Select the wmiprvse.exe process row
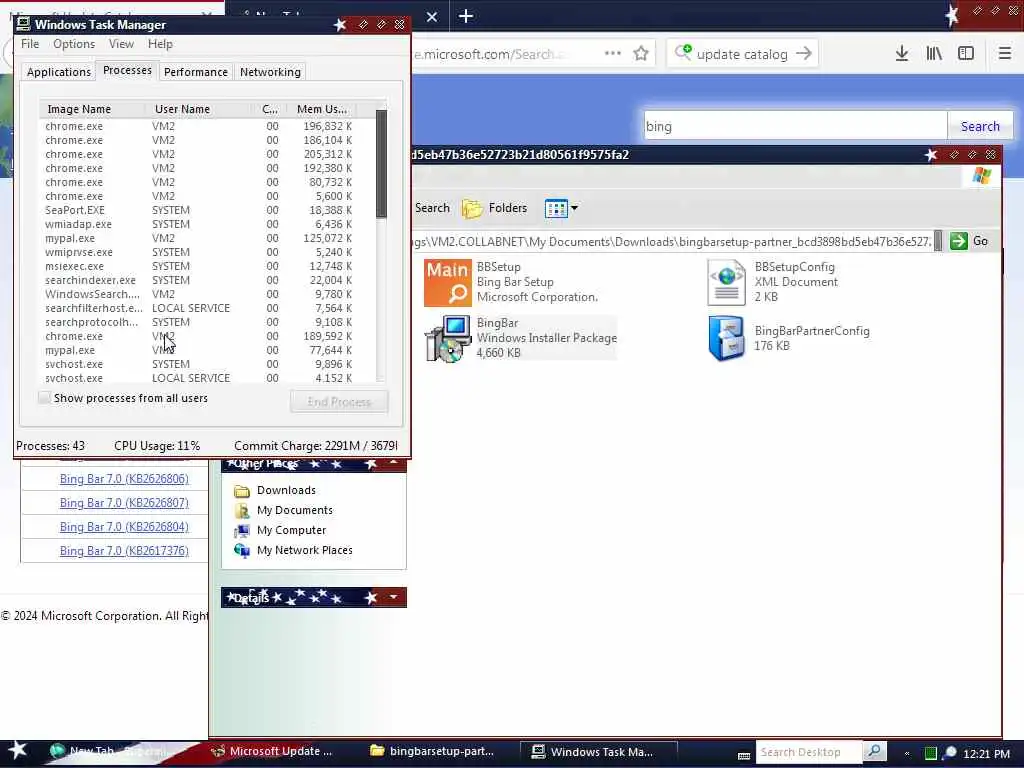Image resolution: width=1024 pixels, height=768 pixels. point(208,252)
